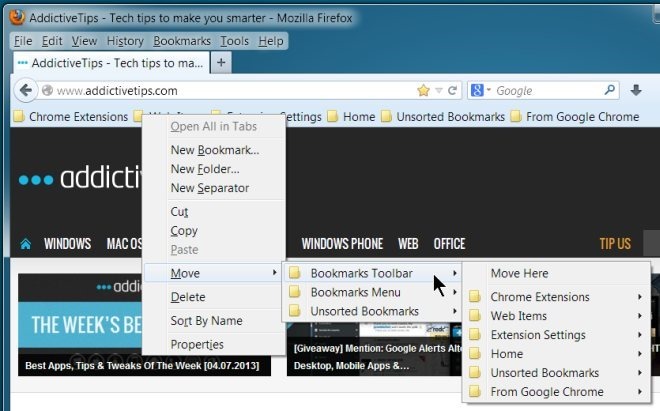The image size is (660, 411).
Task: Select Cut in the context menu
Action: tap(215, 211)
